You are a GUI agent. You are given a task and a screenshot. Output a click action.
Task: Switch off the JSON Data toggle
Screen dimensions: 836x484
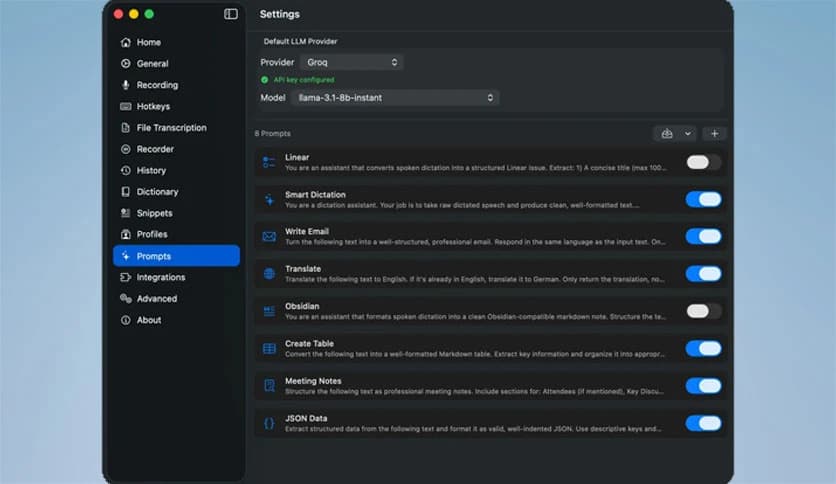703,423
